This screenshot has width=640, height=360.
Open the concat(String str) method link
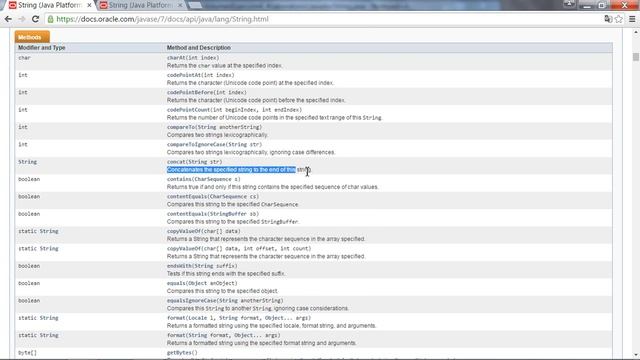coord(195,162)
